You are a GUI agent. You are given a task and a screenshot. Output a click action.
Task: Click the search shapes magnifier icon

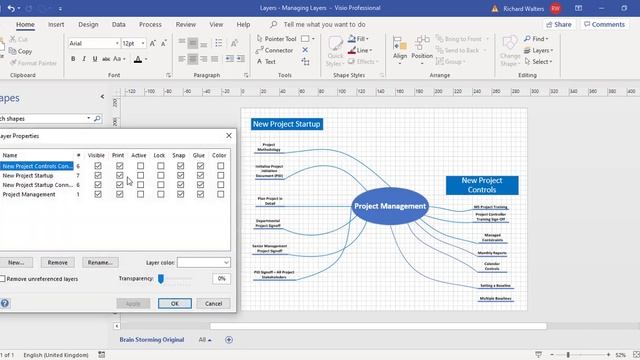pyautogui.click(x=97, y=118)
